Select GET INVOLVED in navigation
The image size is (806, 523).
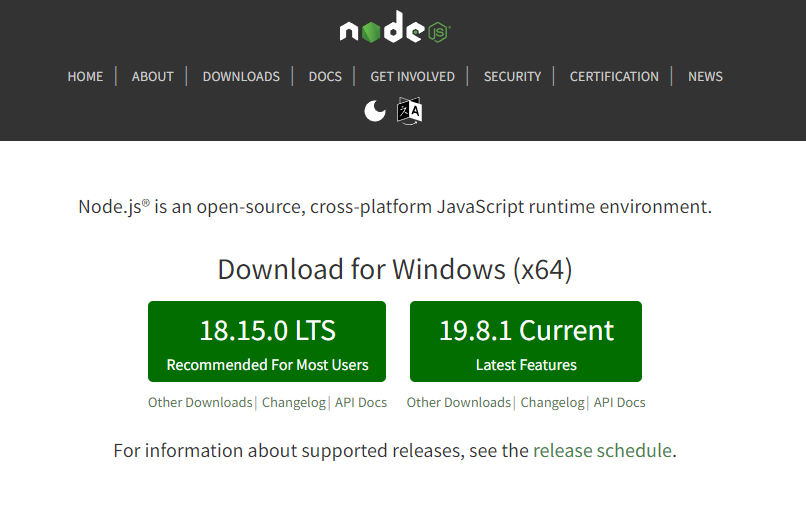(412, 77)
